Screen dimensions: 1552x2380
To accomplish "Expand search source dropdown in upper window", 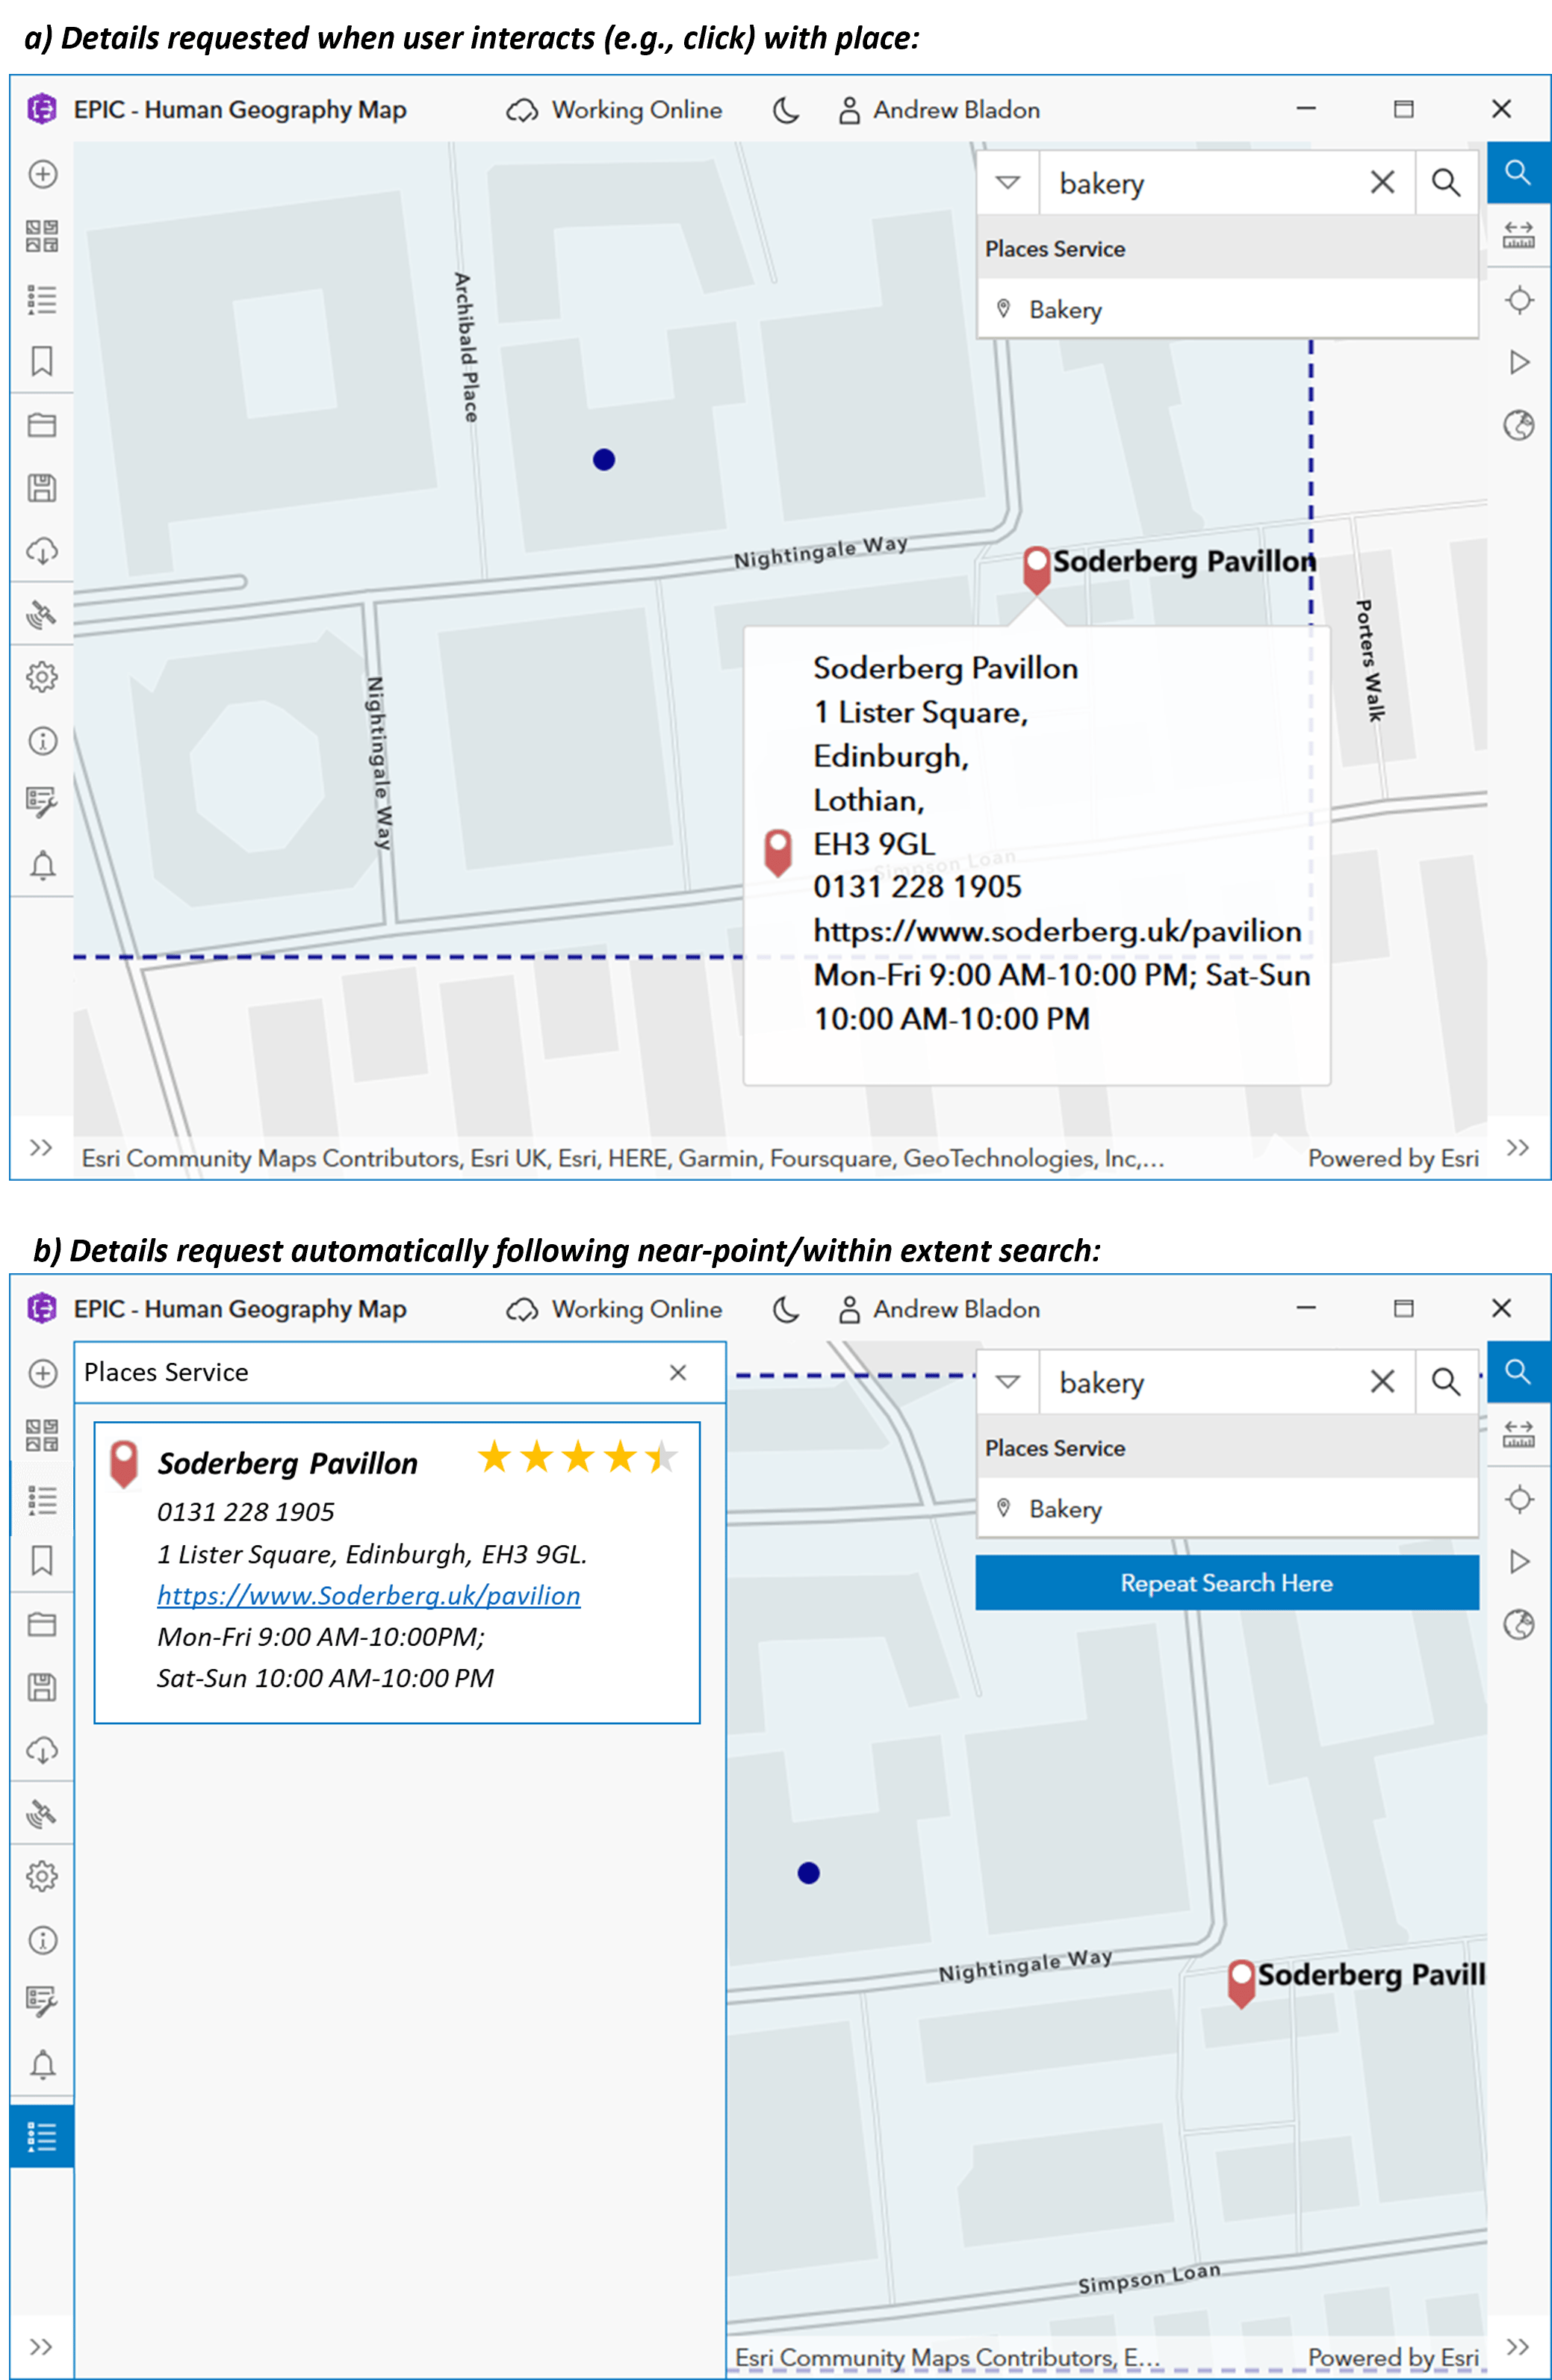I will tap(1008, 183).
